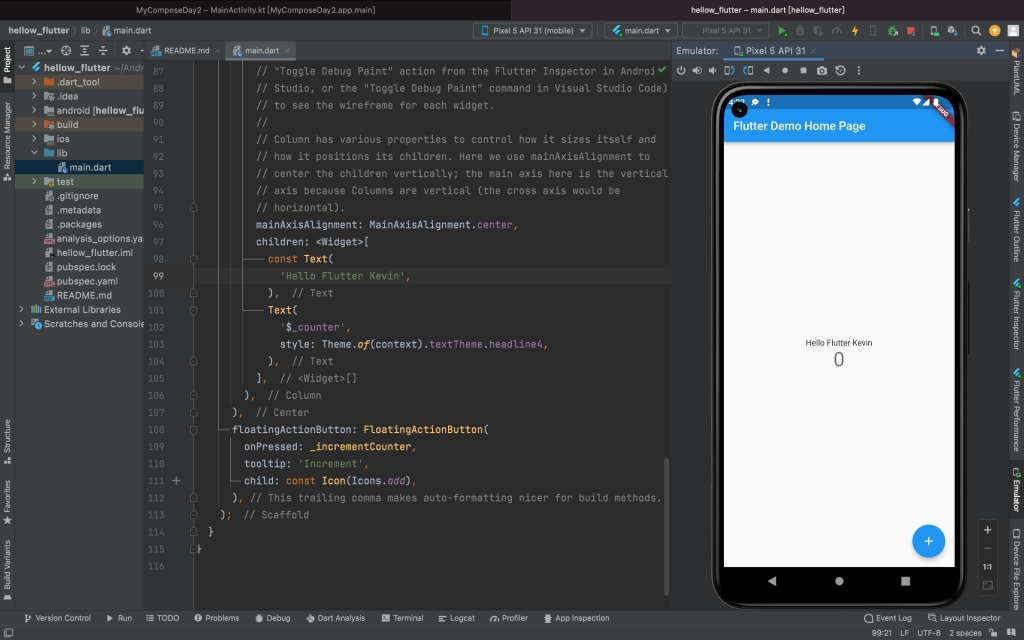1024x640 pixels.
Task: Open Emulator panel settings gear
Action: [981, 50]
